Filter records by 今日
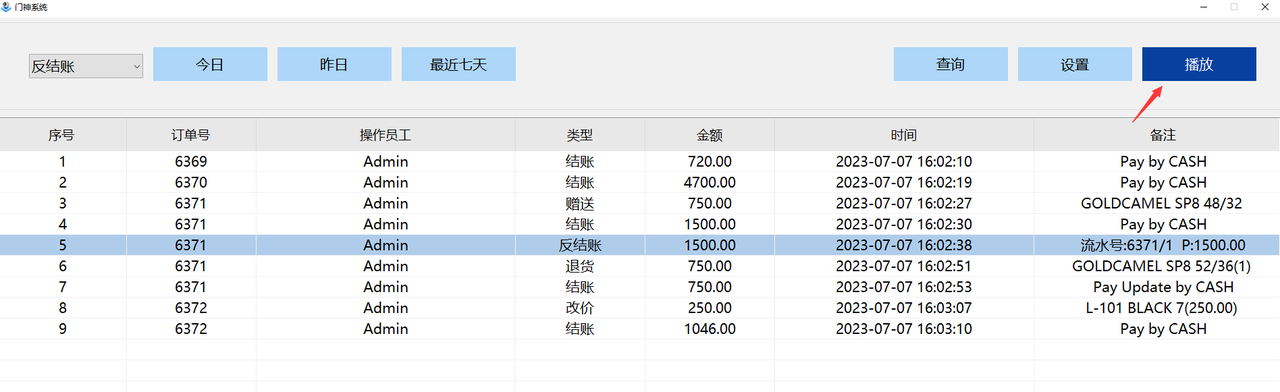Image resolution: width=1280 pixels, height=392 pixels. [x=210, y=64]
